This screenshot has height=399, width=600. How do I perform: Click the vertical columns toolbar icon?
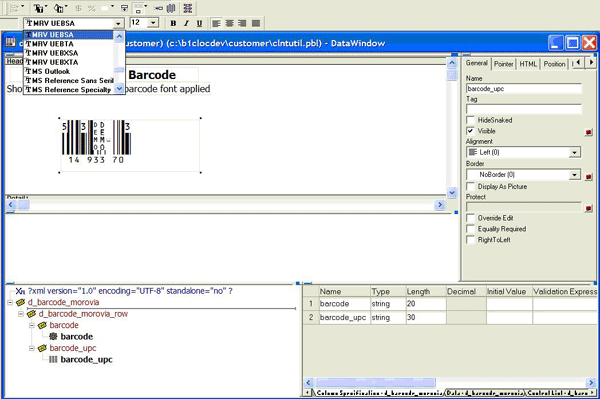(x=171, y=8)
